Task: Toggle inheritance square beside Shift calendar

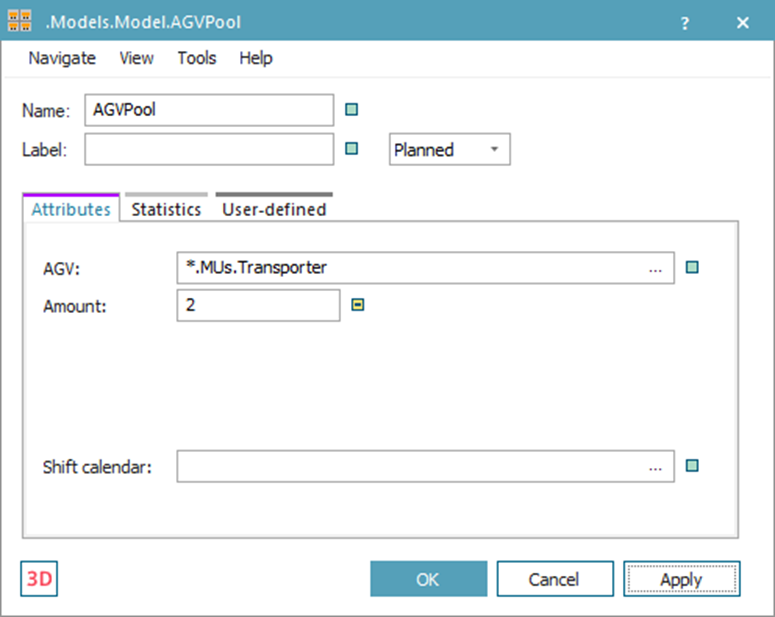Action: (691, 465)
